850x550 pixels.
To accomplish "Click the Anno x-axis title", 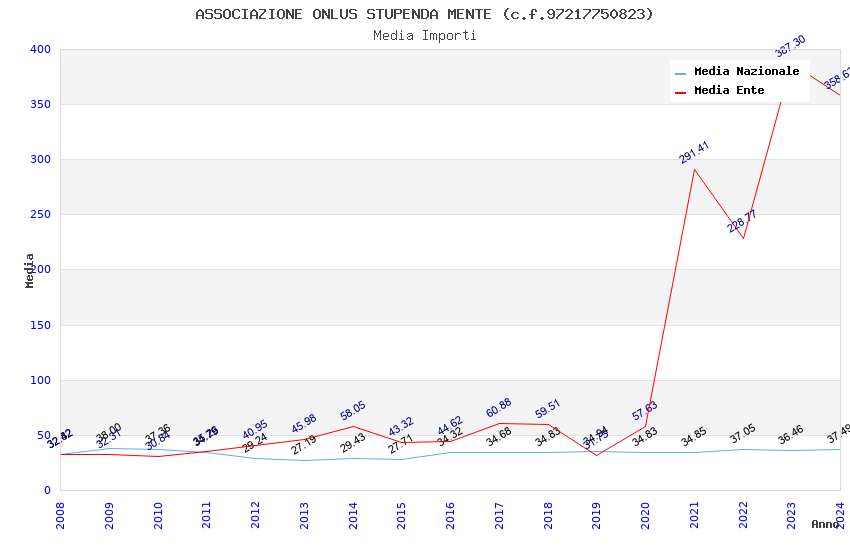I will pyautogui.click(x=825, y=524).
